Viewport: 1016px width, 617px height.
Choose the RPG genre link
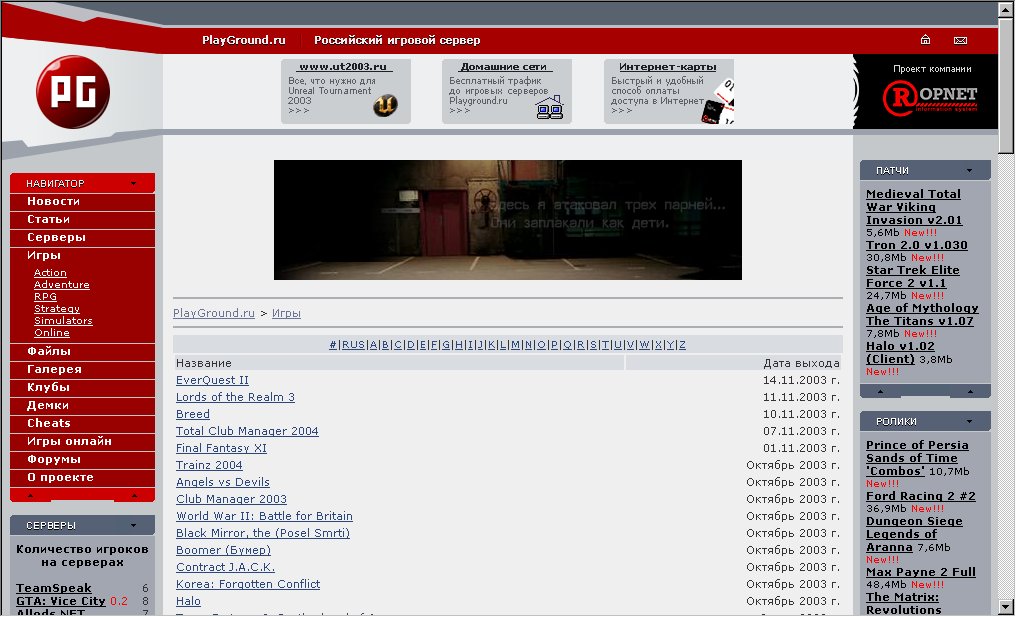(x=45, y=296)
